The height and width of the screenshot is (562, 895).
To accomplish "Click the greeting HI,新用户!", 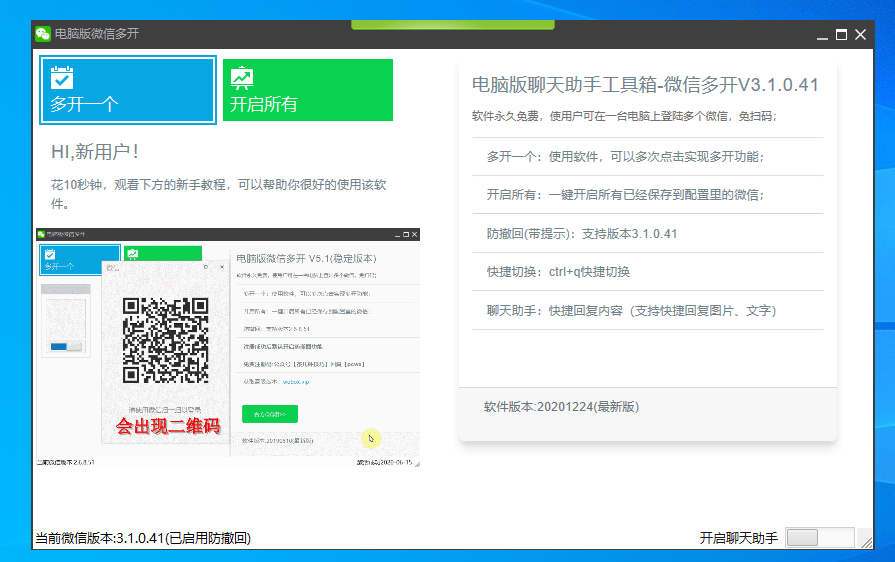I will (95, 152).
